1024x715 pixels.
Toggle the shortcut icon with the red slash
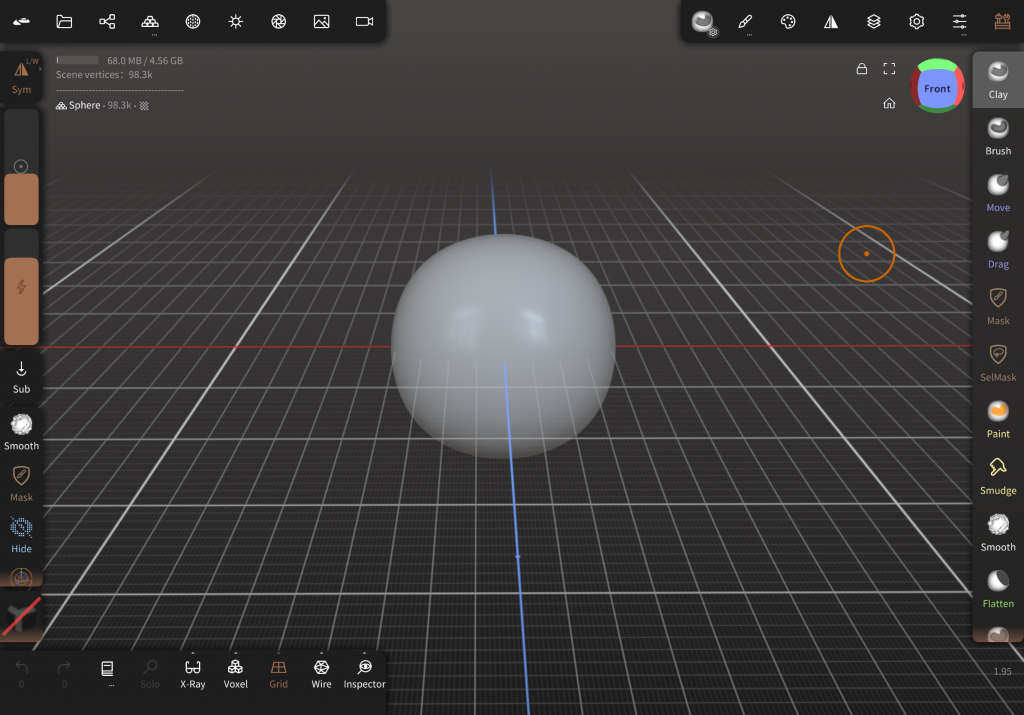point(22,616)
